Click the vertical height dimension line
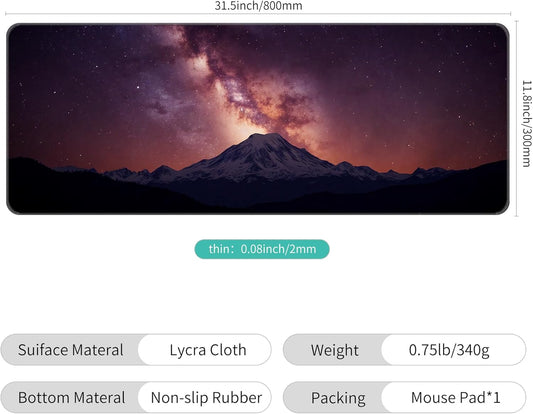The image size is (533, 414). [x=517, y=119]
